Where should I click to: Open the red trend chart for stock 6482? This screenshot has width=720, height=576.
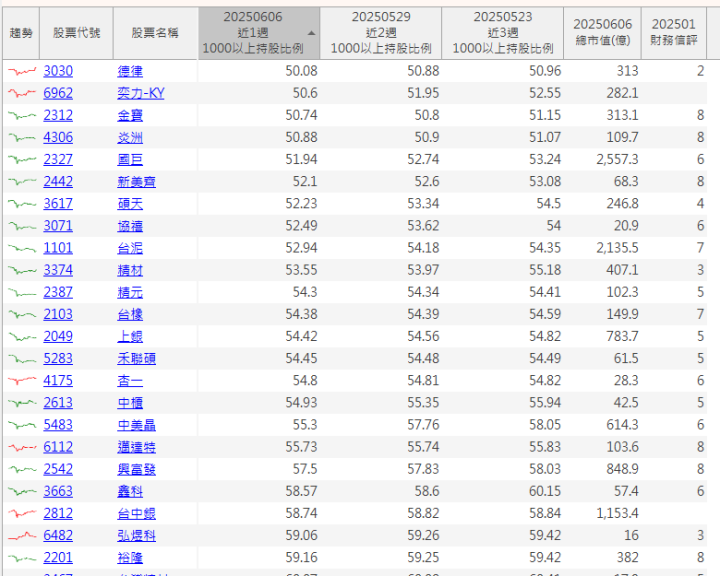click(22, 535)
